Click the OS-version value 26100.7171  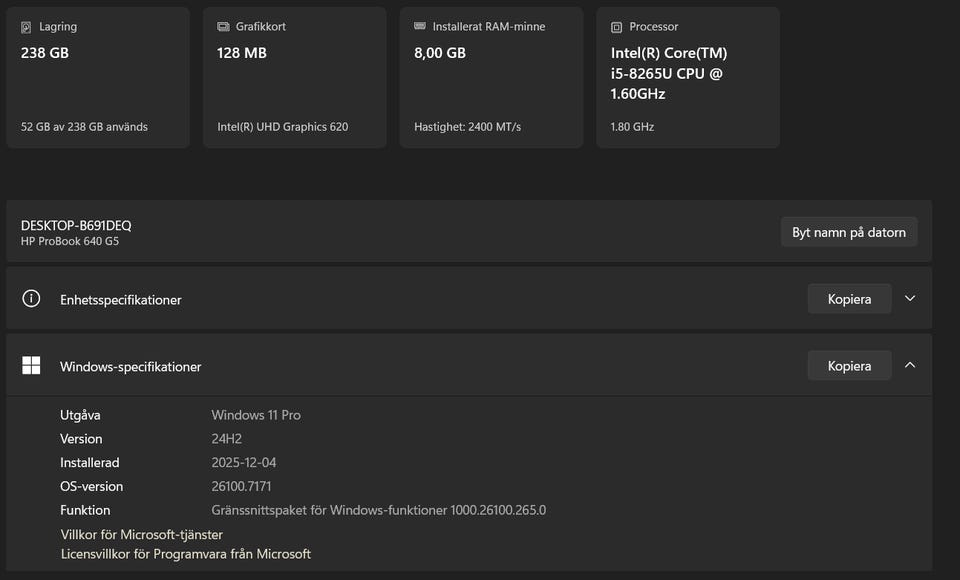click(243, 486)
